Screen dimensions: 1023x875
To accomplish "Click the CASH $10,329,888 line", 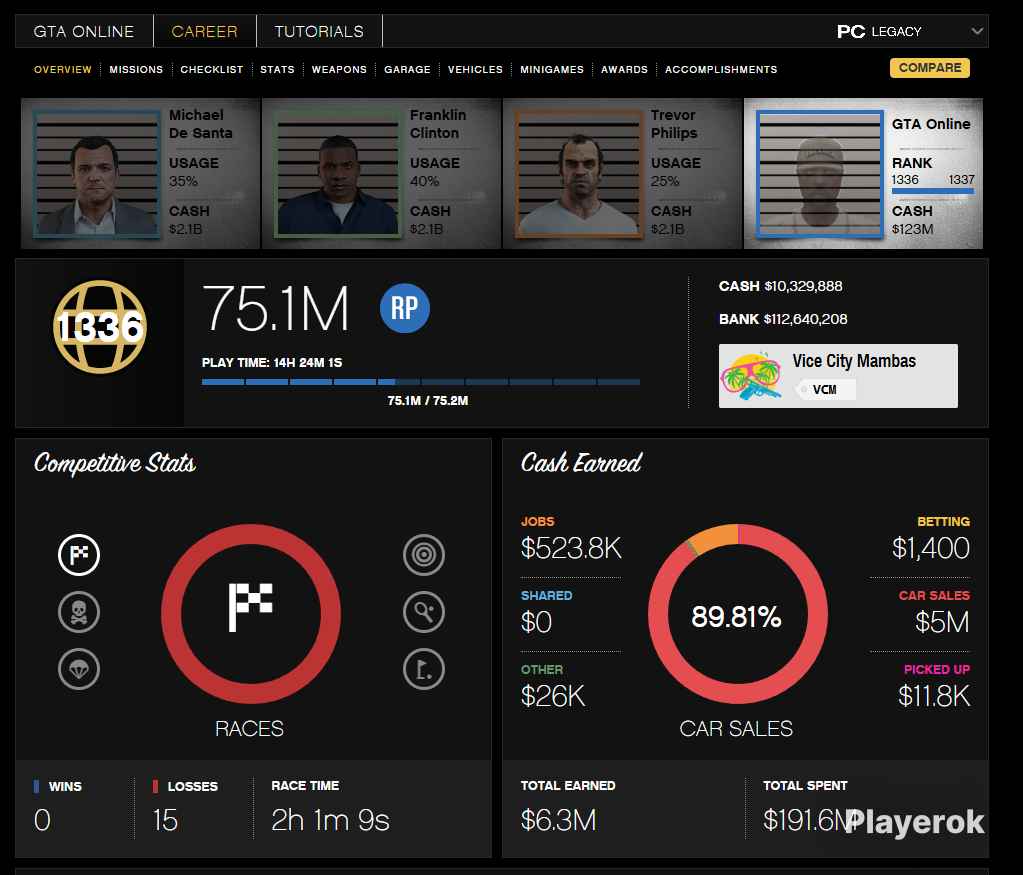I will click(x=780, y=286).
